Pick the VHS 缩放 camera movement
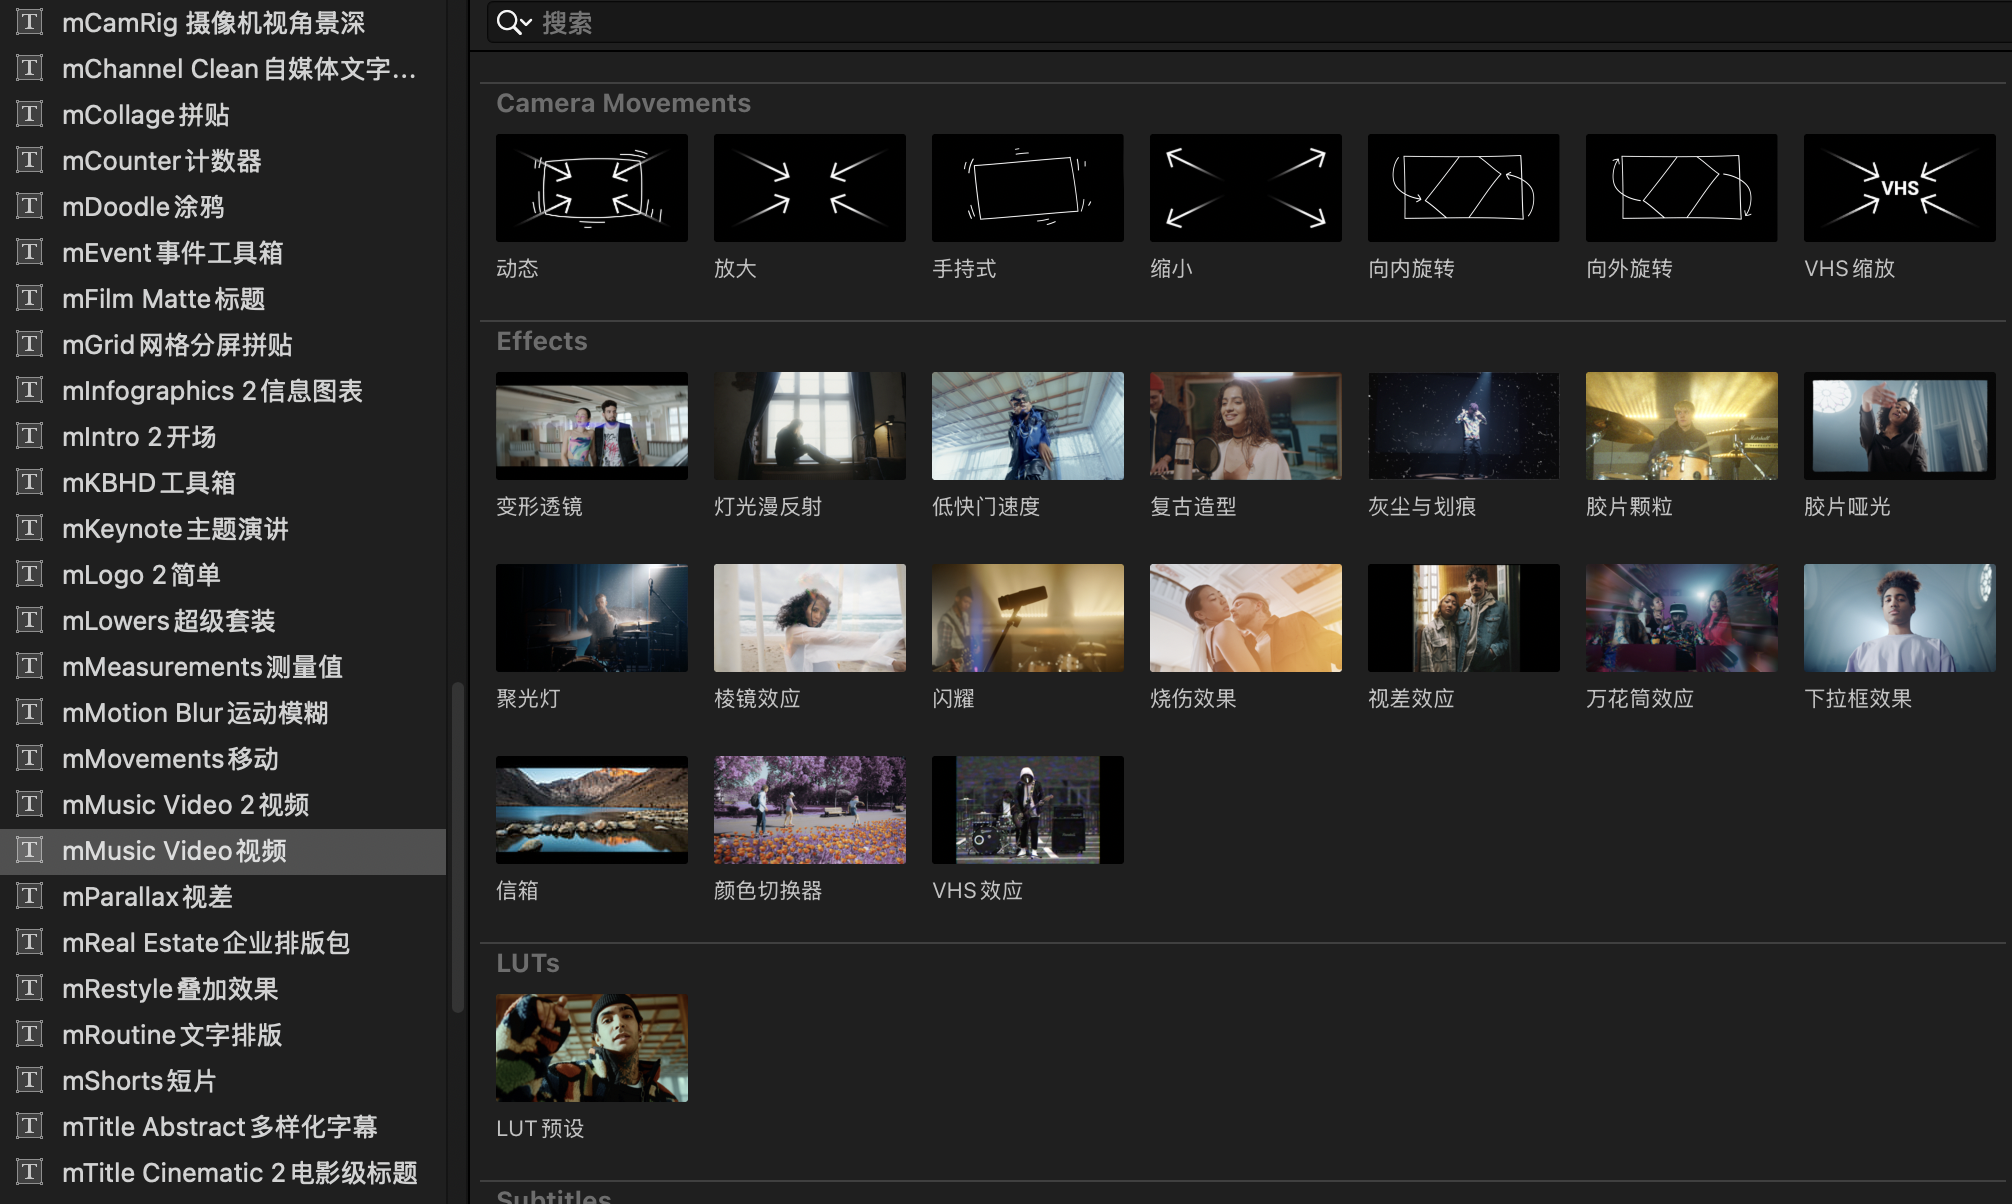The image size is (2012, 1204). coord(1900,188)
